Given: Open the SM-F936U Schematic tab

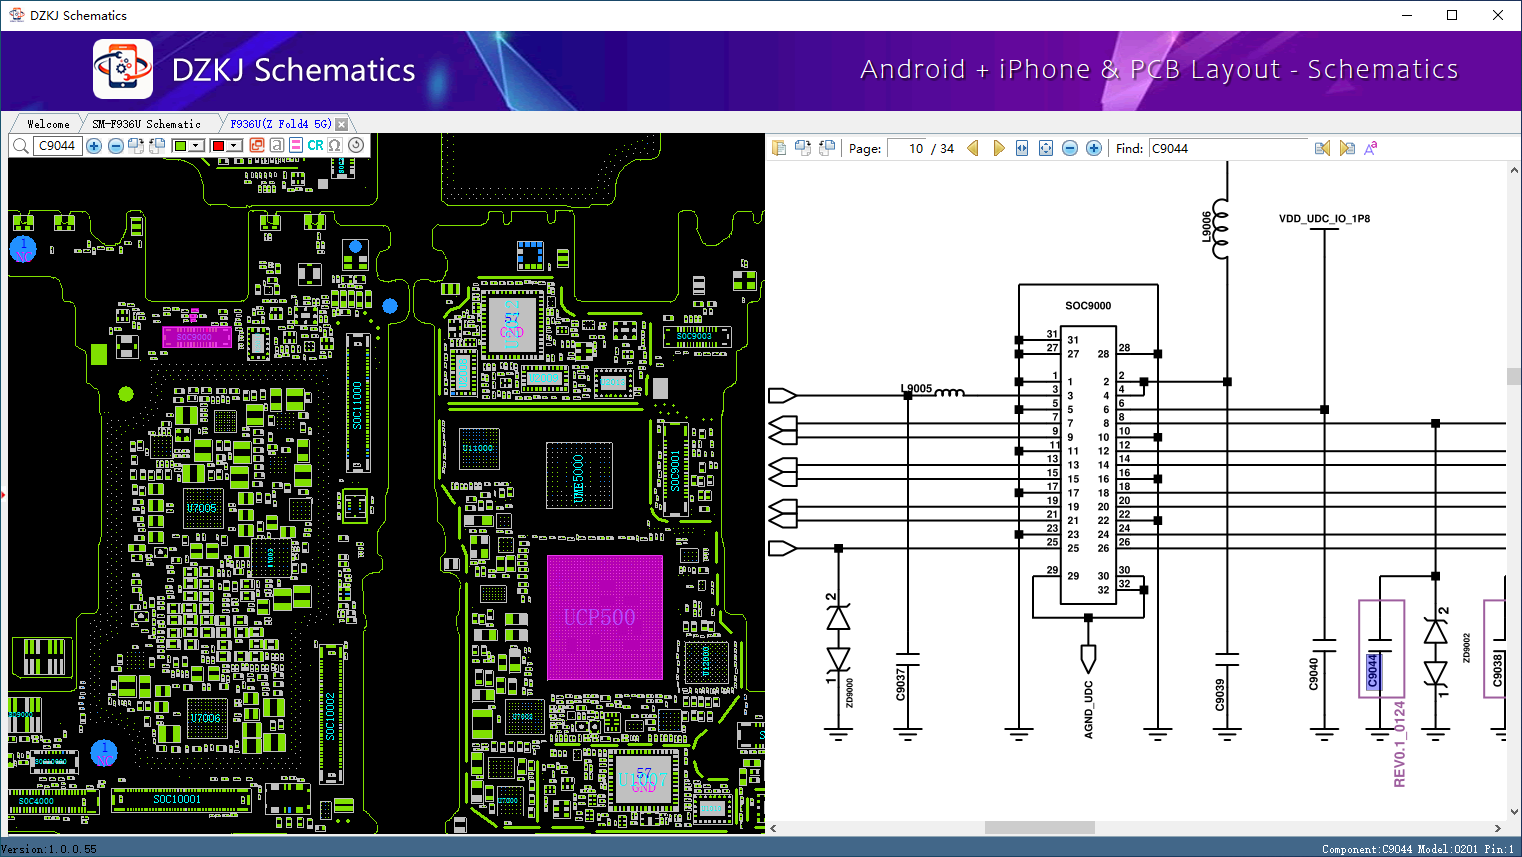Looking at the screenshot, I should [x=147, y=124].
